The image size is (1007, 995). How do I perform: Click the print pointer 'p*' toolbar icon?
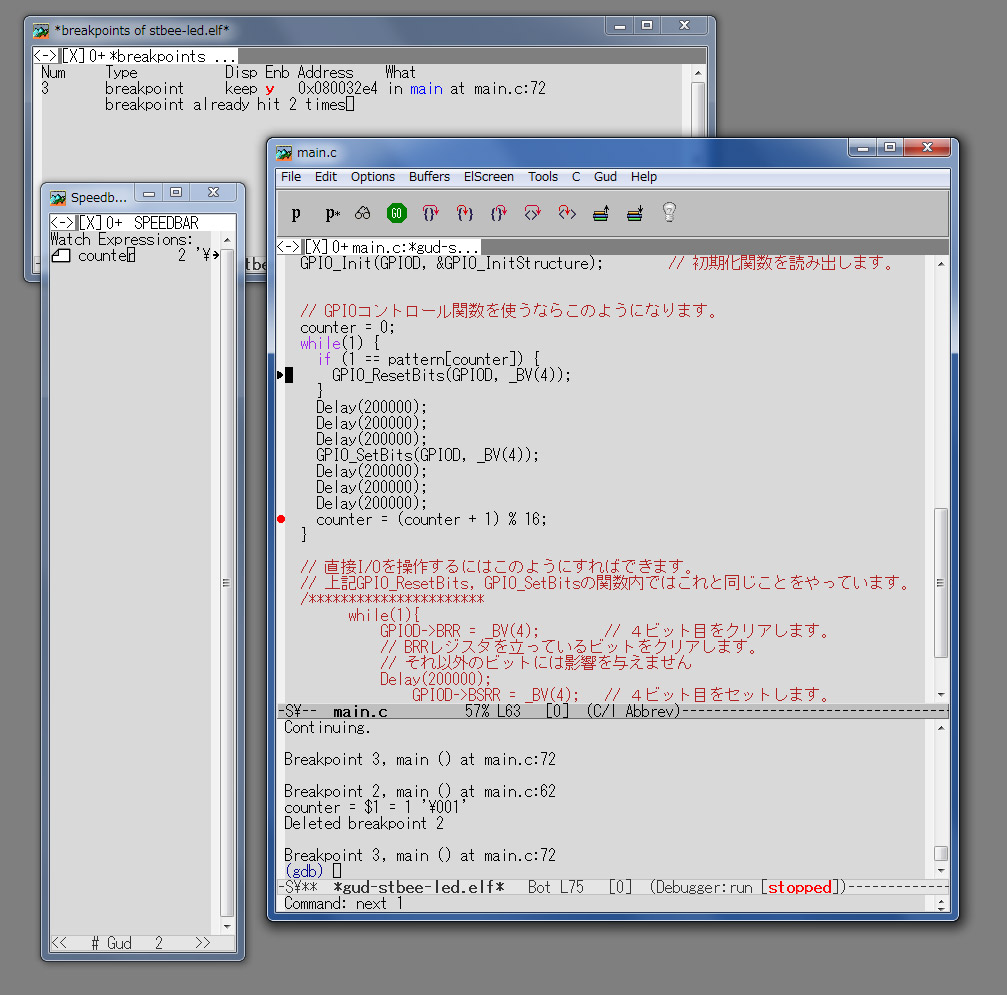tap(332, 213)
